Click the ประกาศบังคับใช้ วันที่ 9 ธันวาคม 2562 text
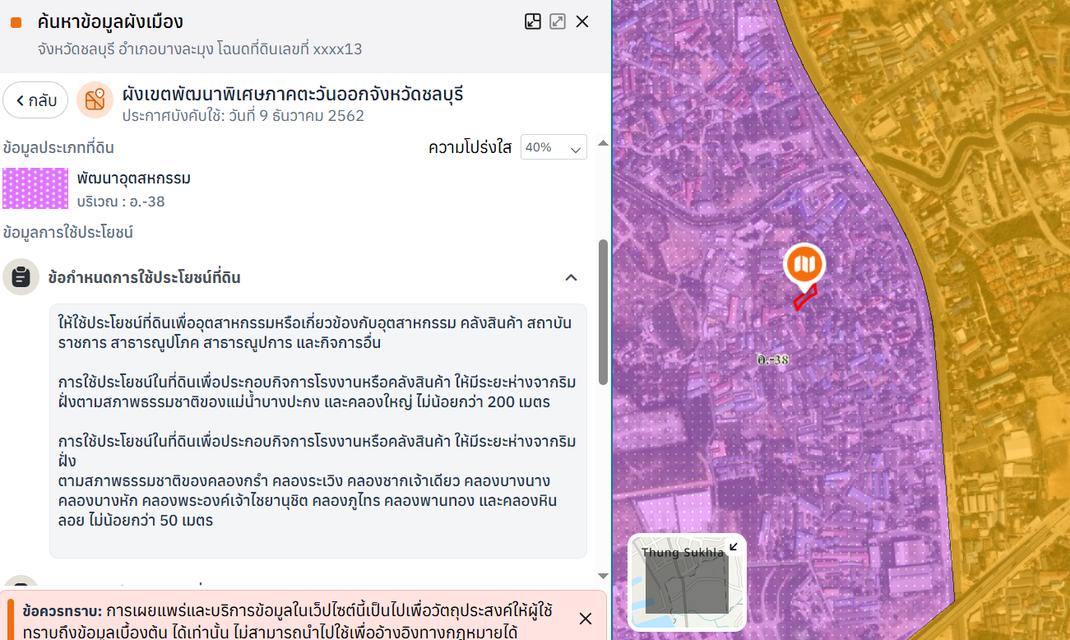The width and height of the screenshot is (1070, 640). 243,116
